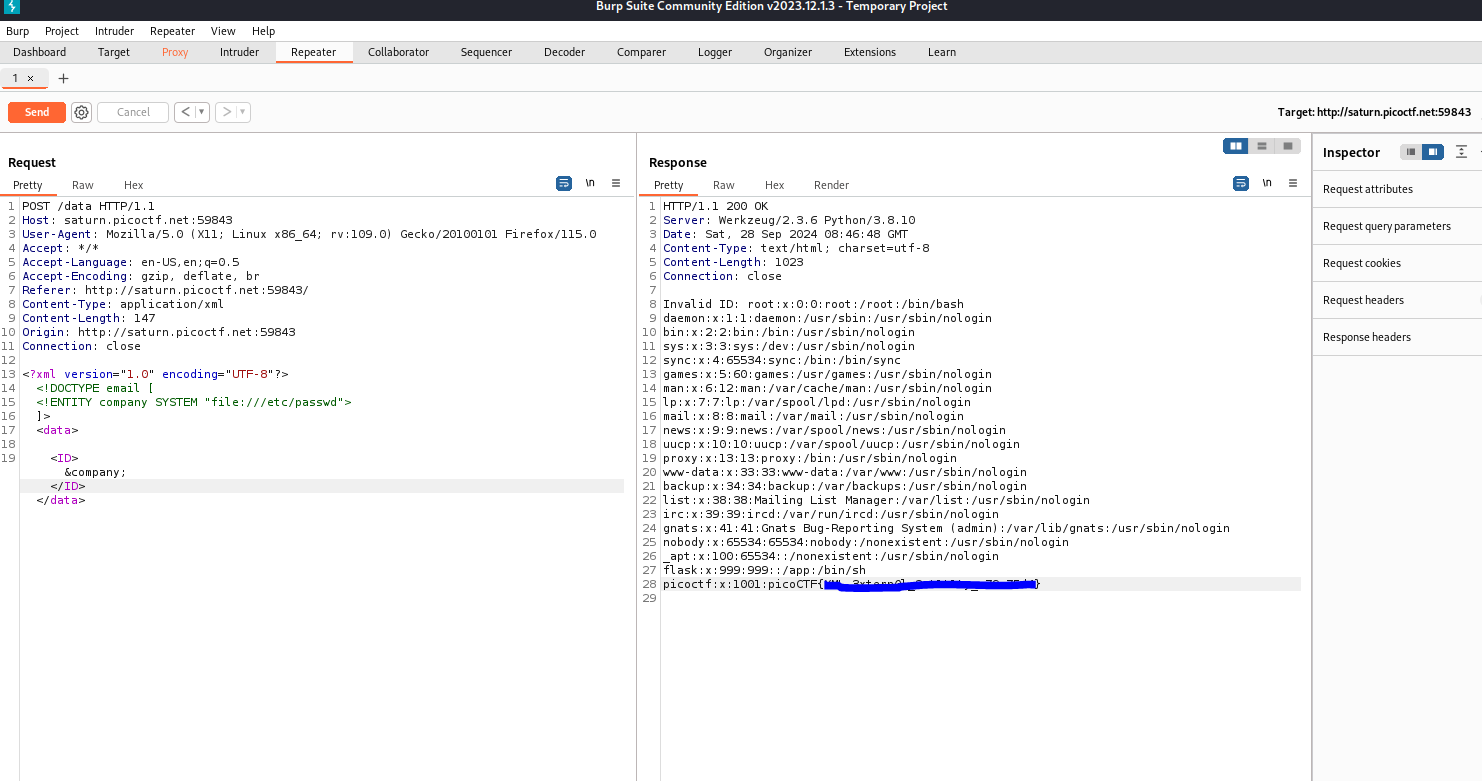Switch to the Decoder tab
Screen dimensions: 1482x781
[564, 52]
